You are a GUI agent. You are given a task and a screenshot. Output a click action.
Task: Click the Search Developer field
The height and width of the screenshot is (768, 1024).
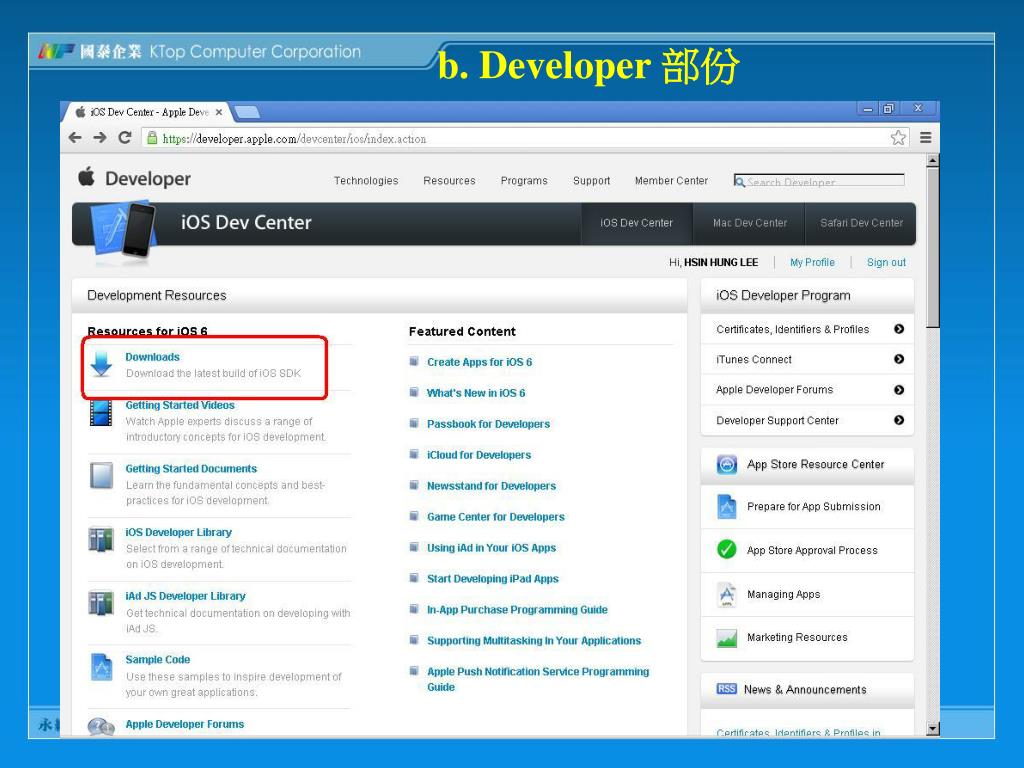[x=819, y=181]
